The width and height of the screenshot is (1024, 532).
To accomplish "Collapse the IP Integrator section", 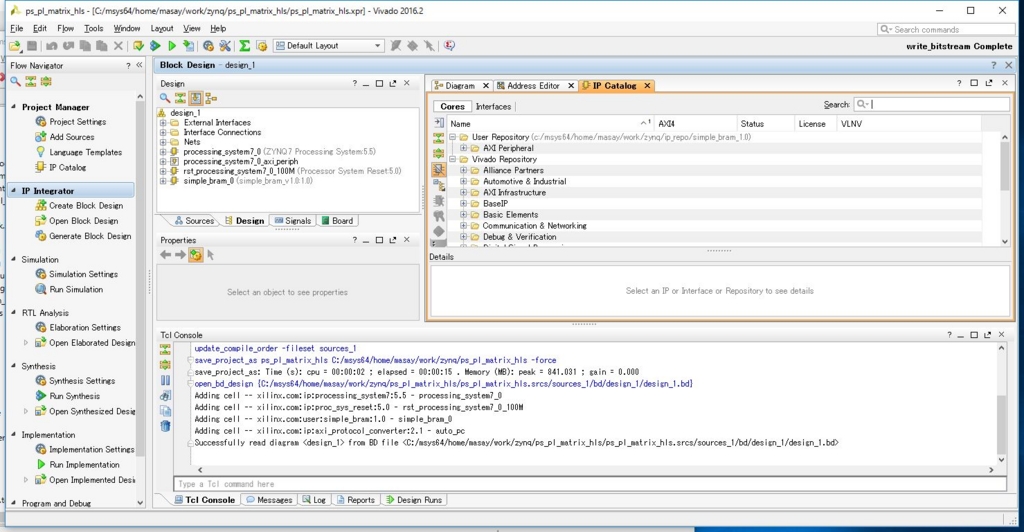I will tap(14, 191).
